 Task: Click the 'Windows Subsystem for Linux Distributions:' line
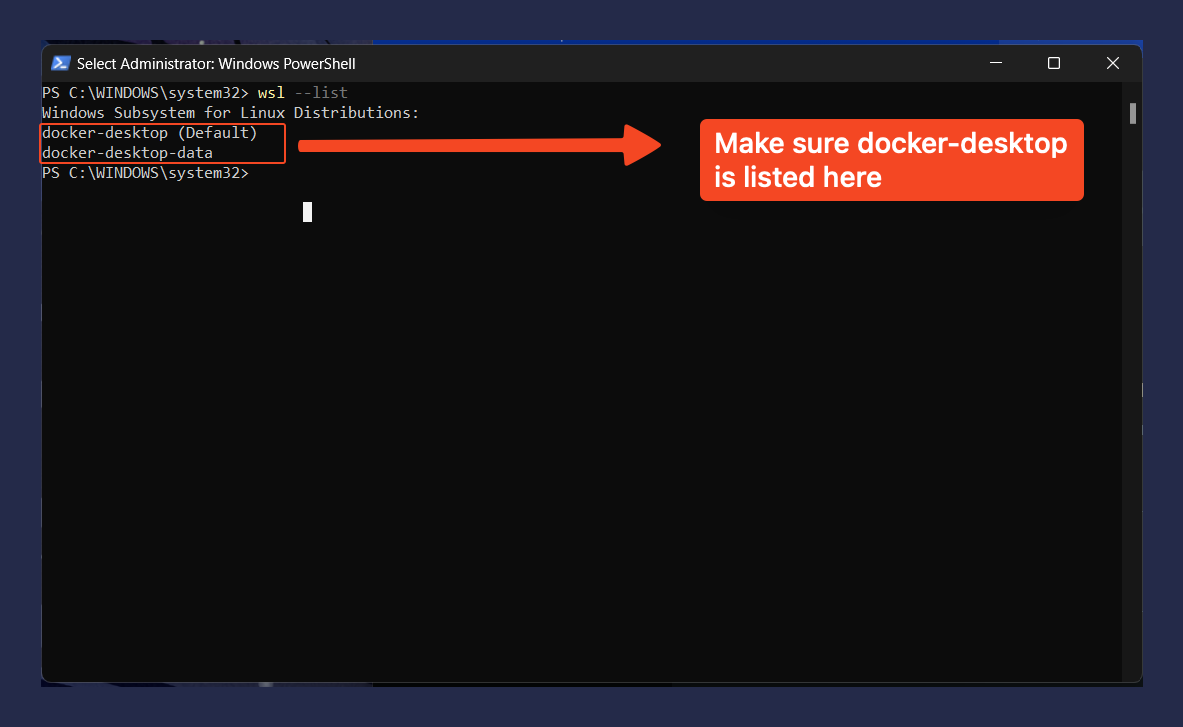230,113
